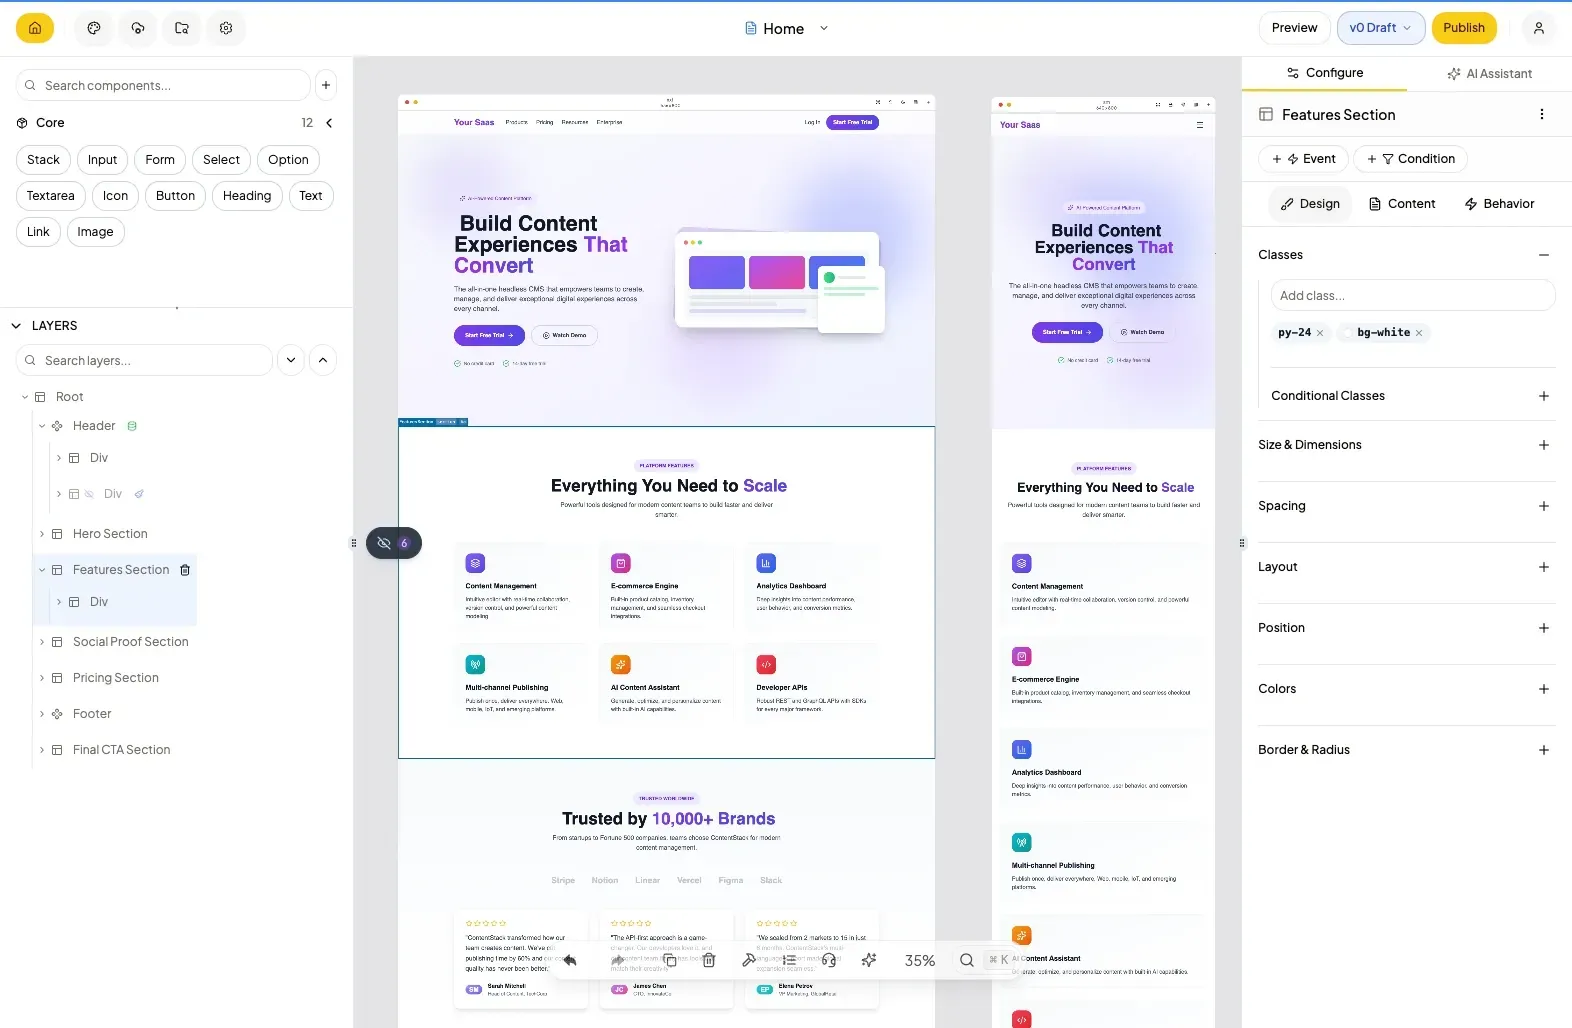The image size is (1572, 1028).
Task: Switch to the Content tab
Action: click(1401, 204)
